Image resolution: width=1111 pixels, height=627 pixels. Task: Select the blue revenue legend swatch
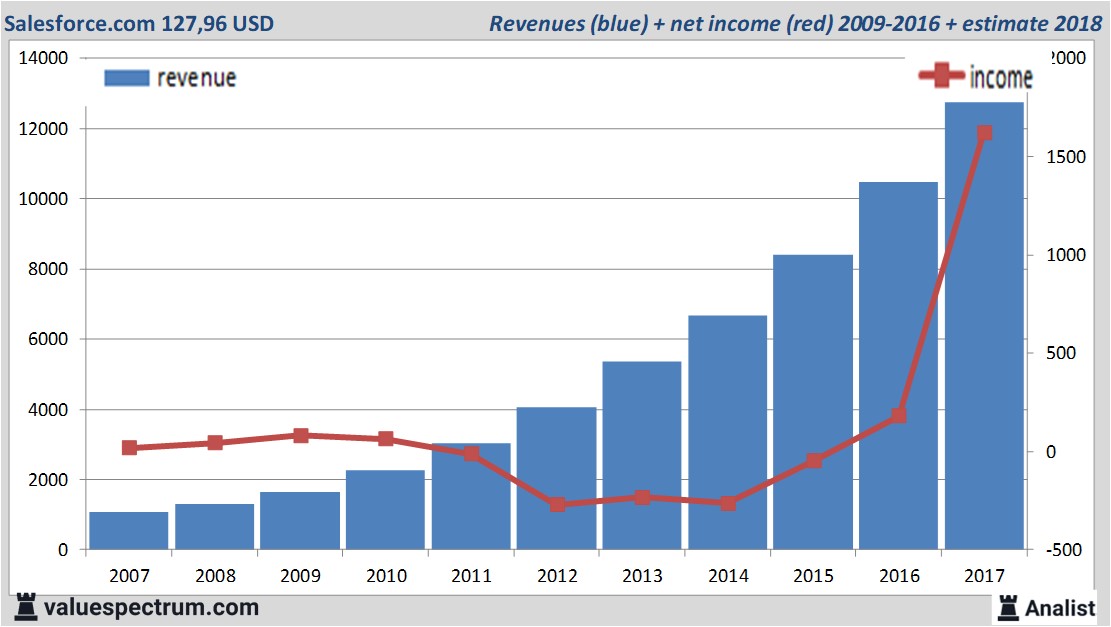[x=127, y=78]
